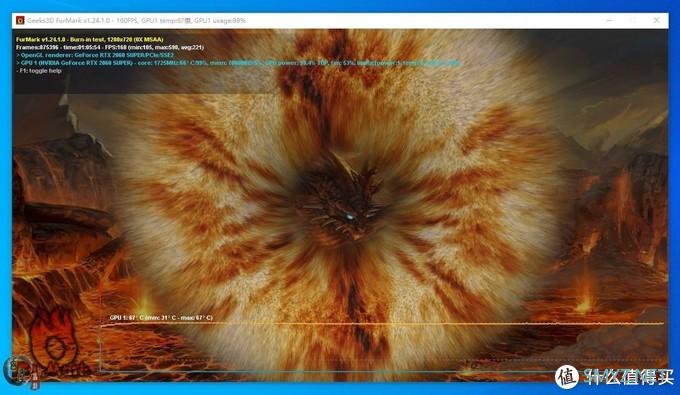Click the 'Burn-in test, 1280x720' header line
Image resolution: width=680 pixels, height=395 pixels.
(90, 39)
